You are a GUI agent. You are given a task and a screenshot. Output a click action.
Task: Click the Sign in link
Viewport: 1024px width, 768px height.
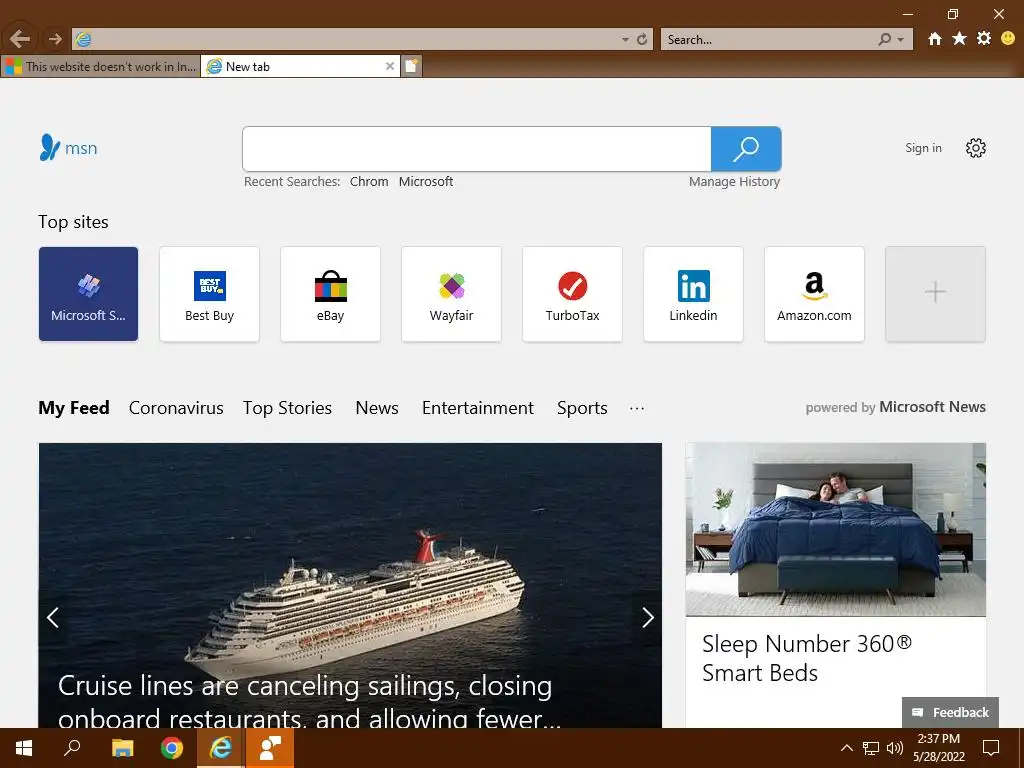[x=923, y=148]
